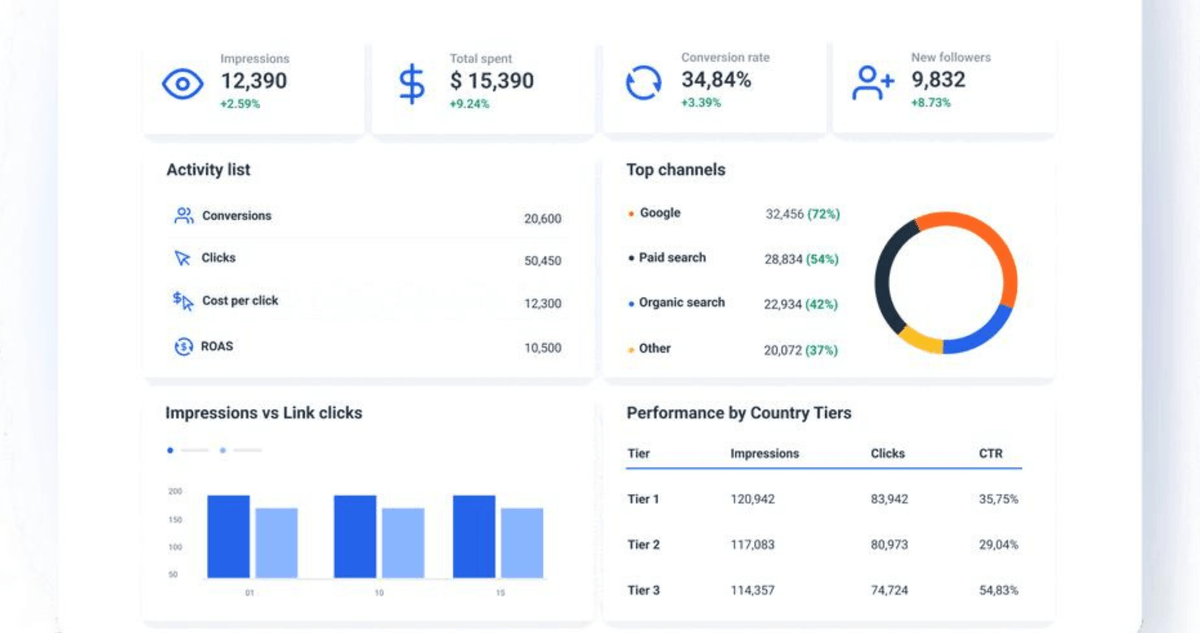Select the Paid search channel entry
The image size is (1200, 633).
671,258
